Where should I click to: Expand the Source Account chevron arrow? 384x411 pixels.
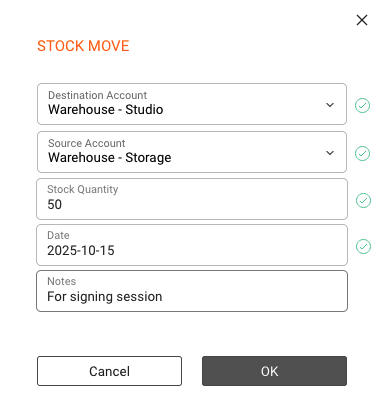(330, 153)
